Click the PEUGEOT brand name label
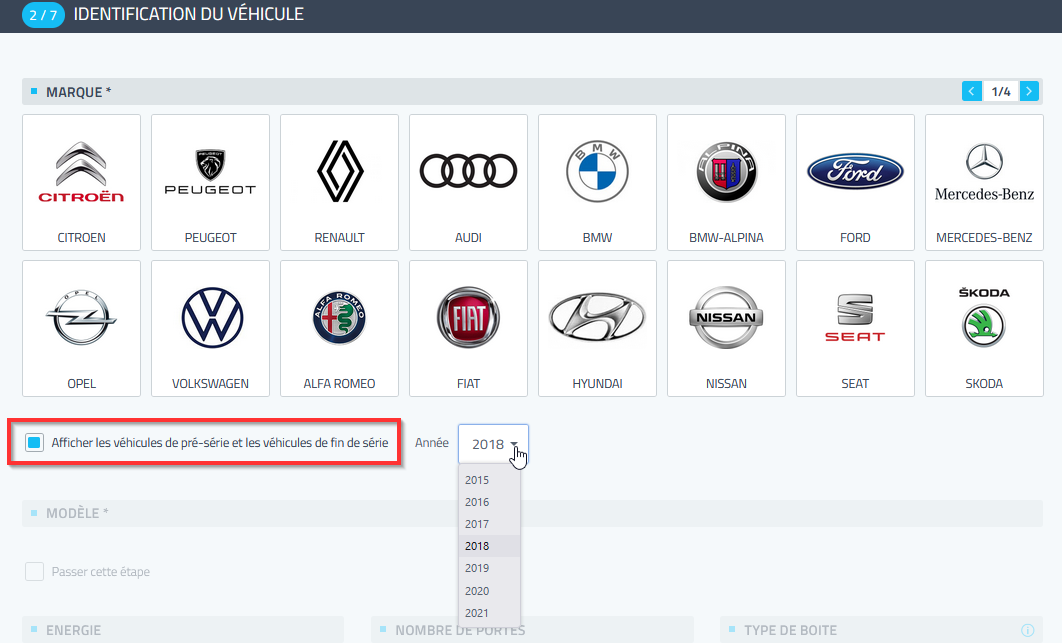 (211, 238)
